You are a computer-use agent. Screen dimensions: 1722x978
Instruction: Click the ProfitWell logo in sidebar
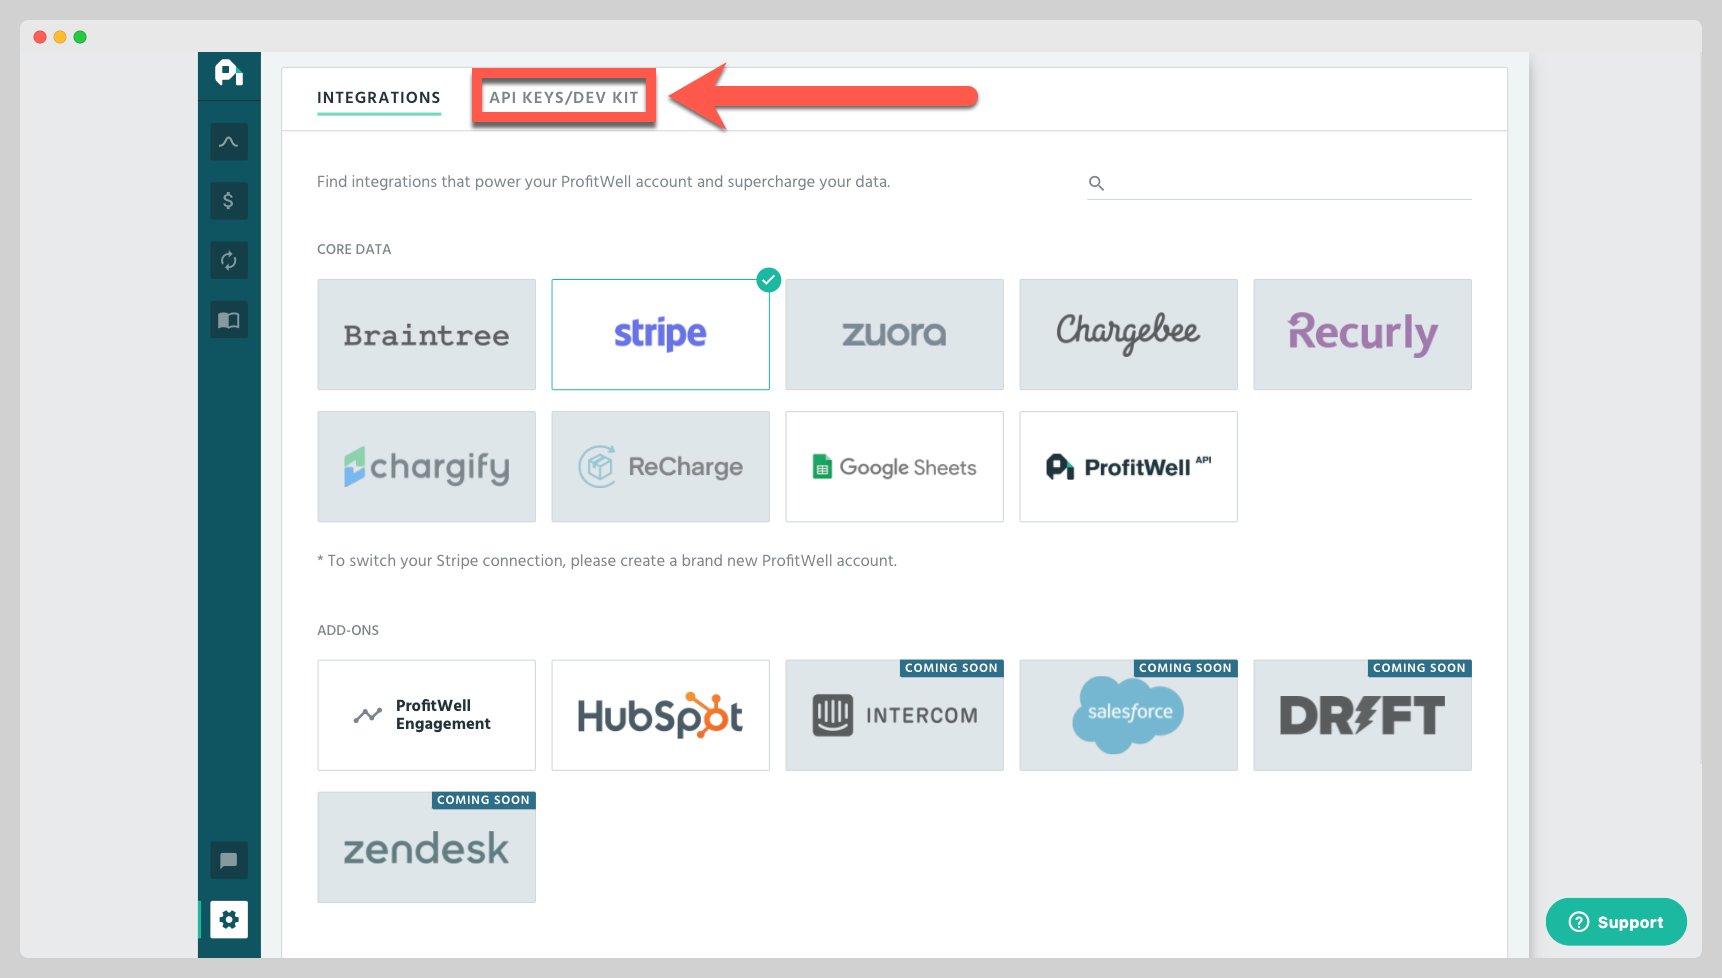coord(229,73)
